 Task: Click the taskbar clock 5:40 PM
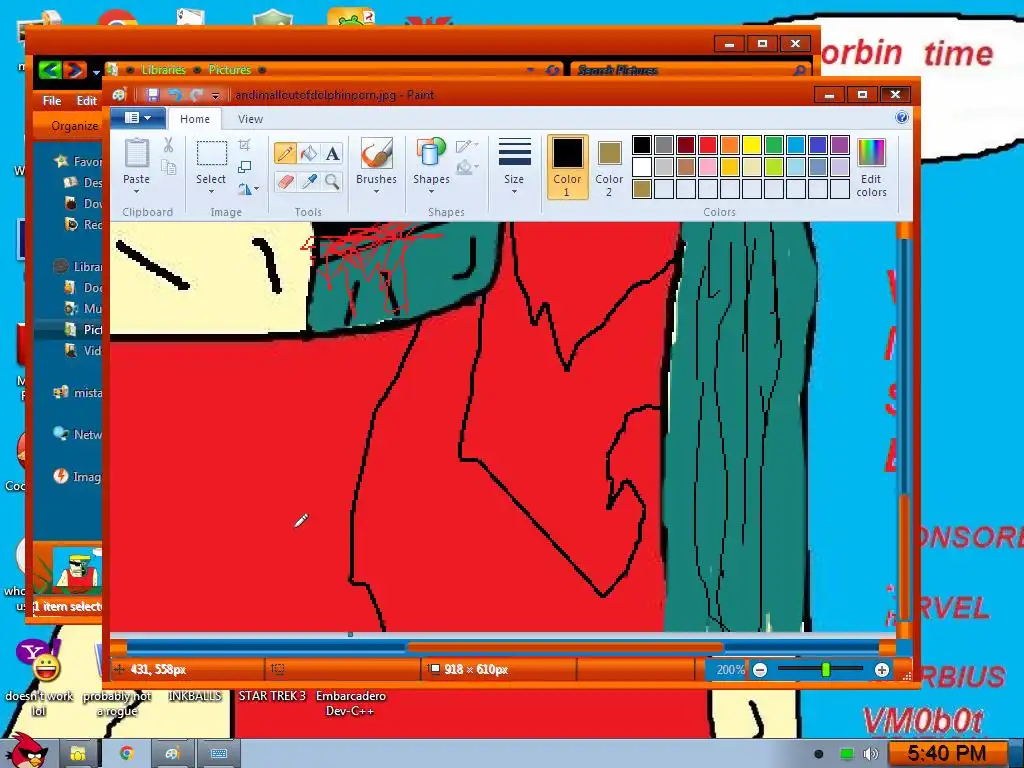click(947, 754)
